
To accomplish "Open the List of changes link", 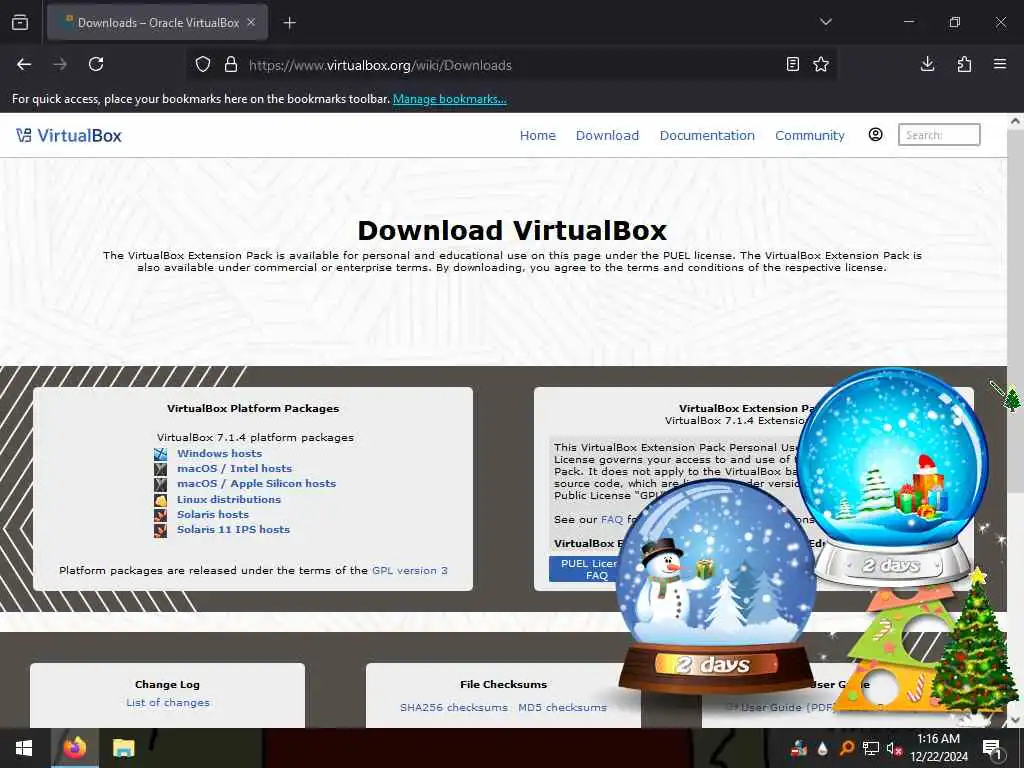I will click(168, 702).
